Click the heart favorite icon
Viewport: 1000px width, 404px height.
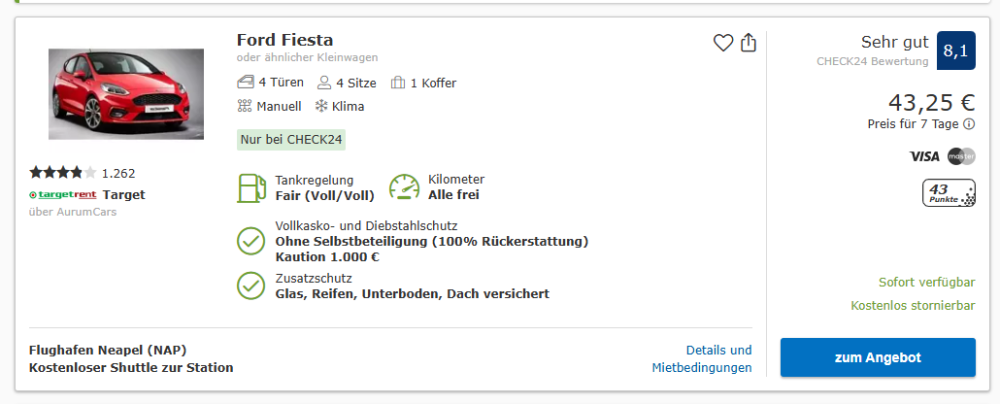(723, 43)
